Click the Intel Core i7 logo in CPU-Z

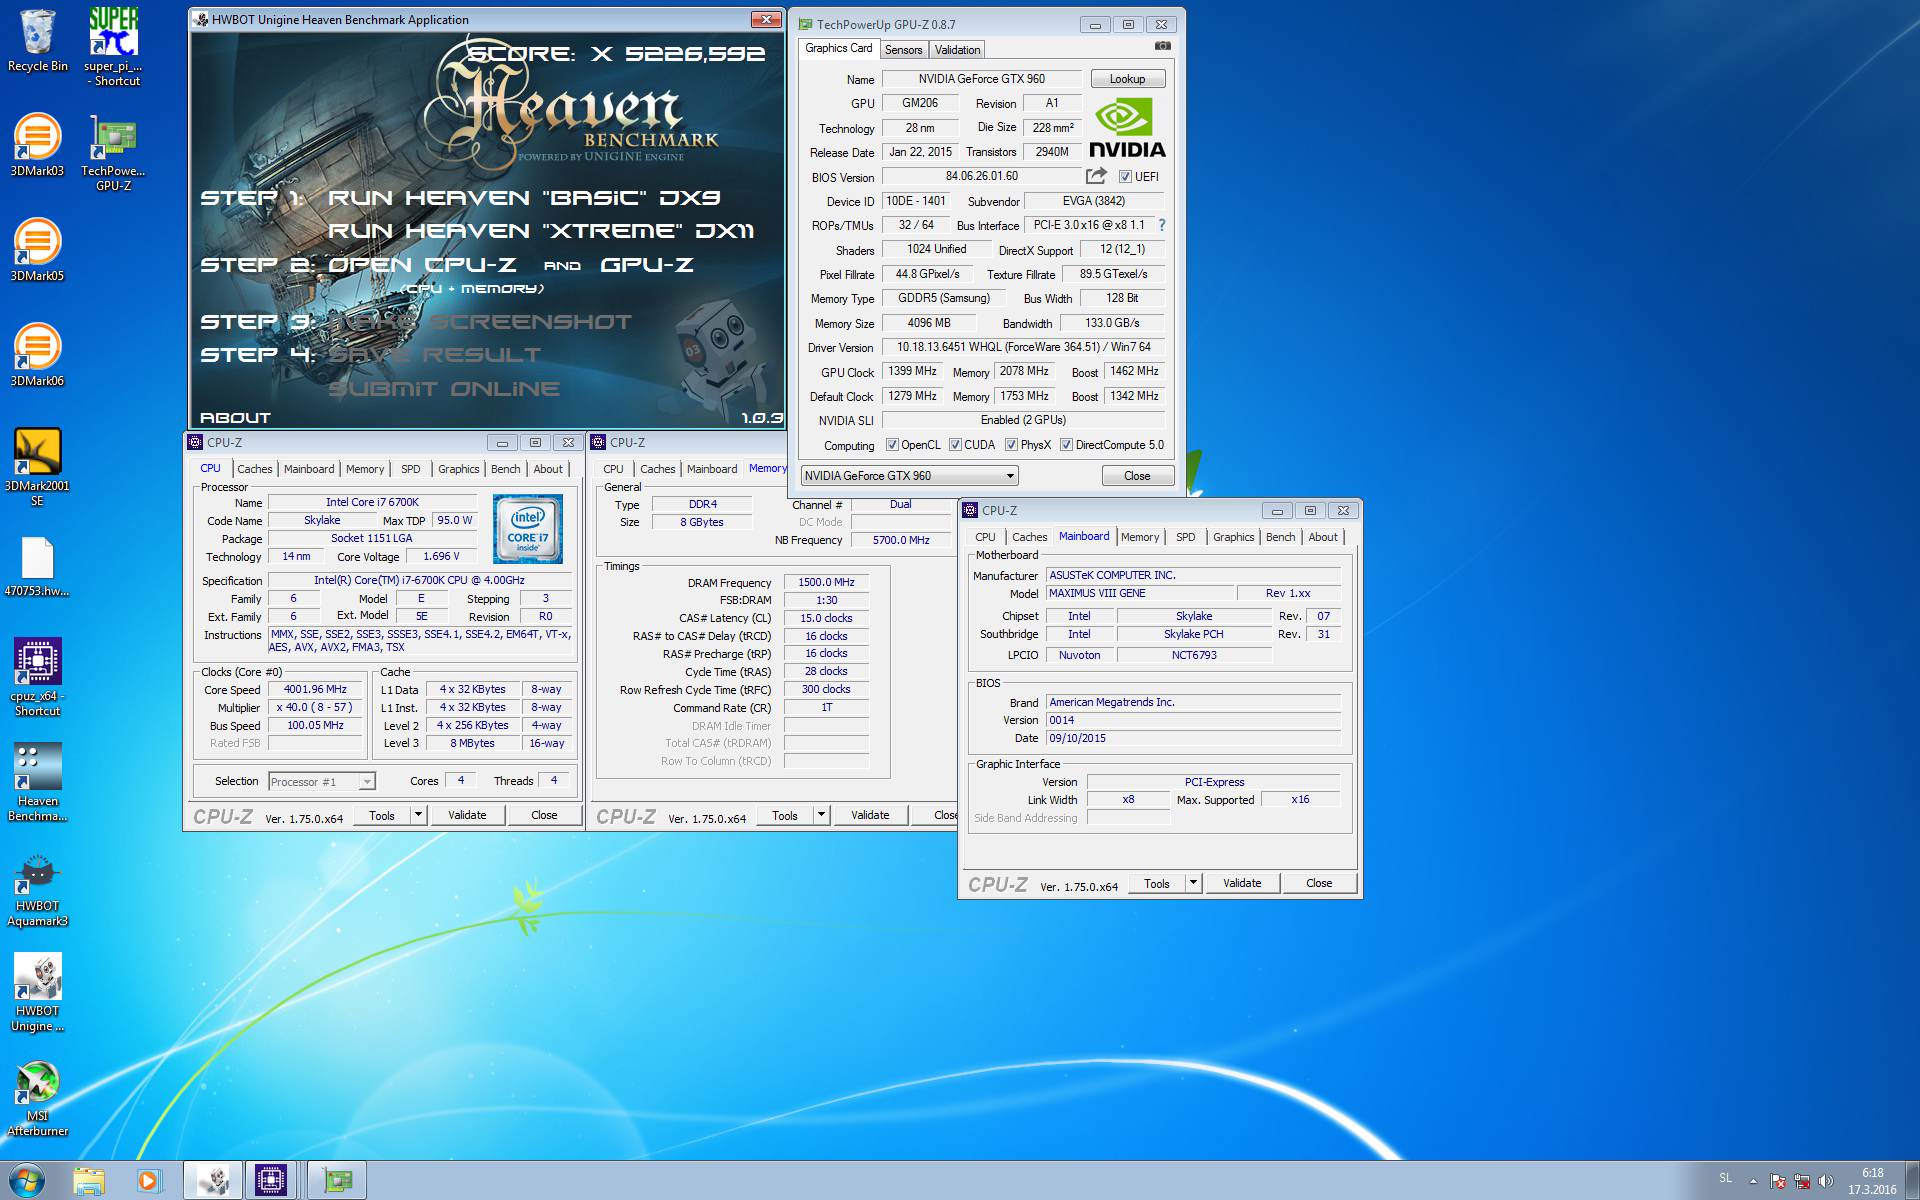point(527,529)
